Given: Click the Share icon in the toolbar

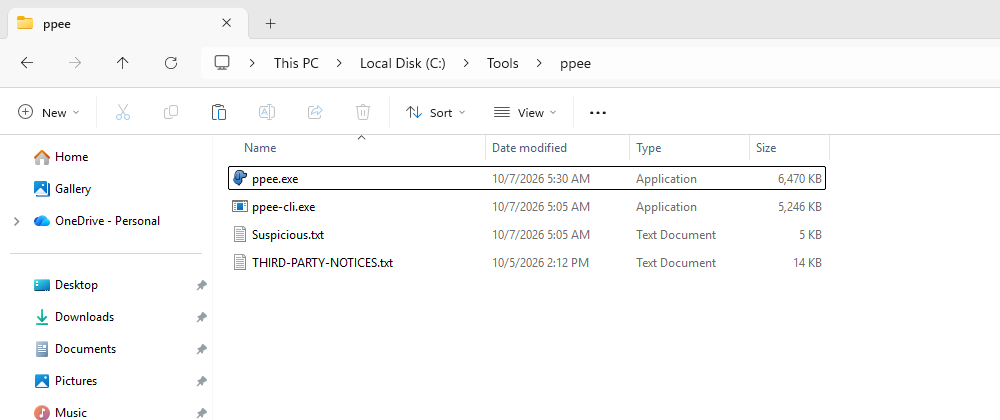Looking at the screenshot, I should pos(315,112).
